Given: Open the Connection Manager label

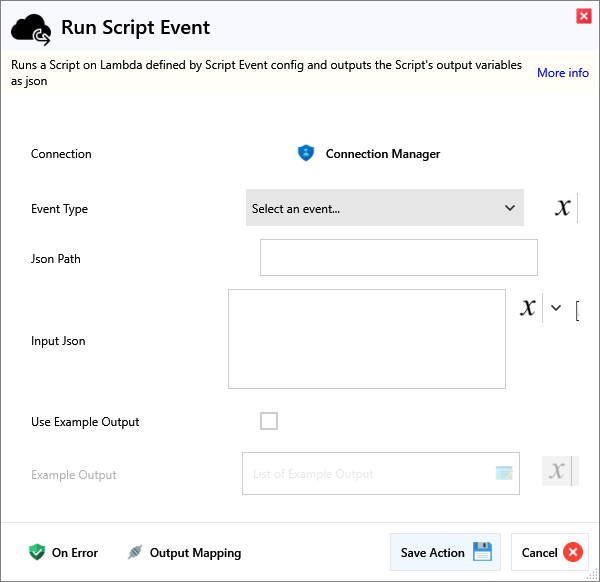Looking at the screenshot, I should 382,154.
